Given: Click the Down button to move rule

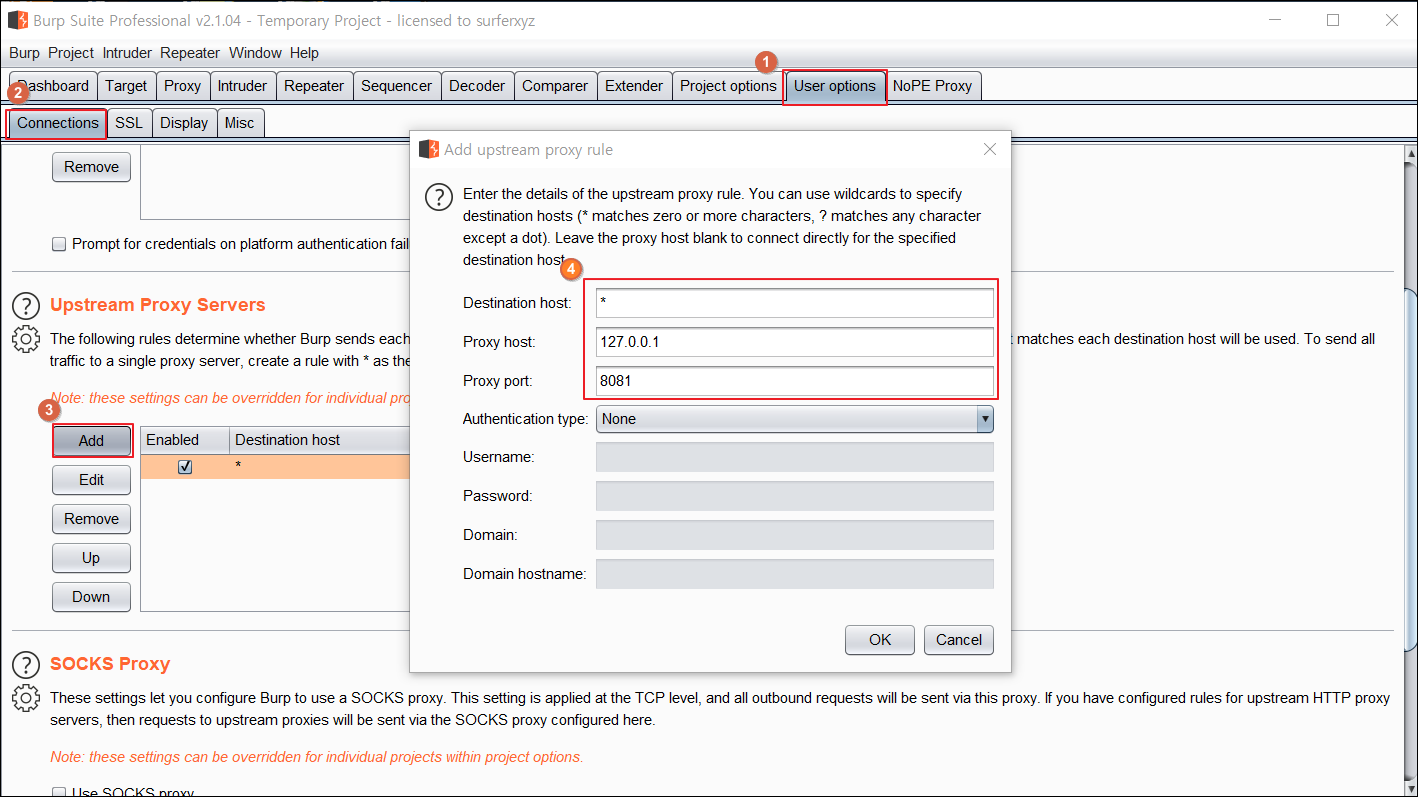Looking at the screenshot, I should tap(91, 597).
